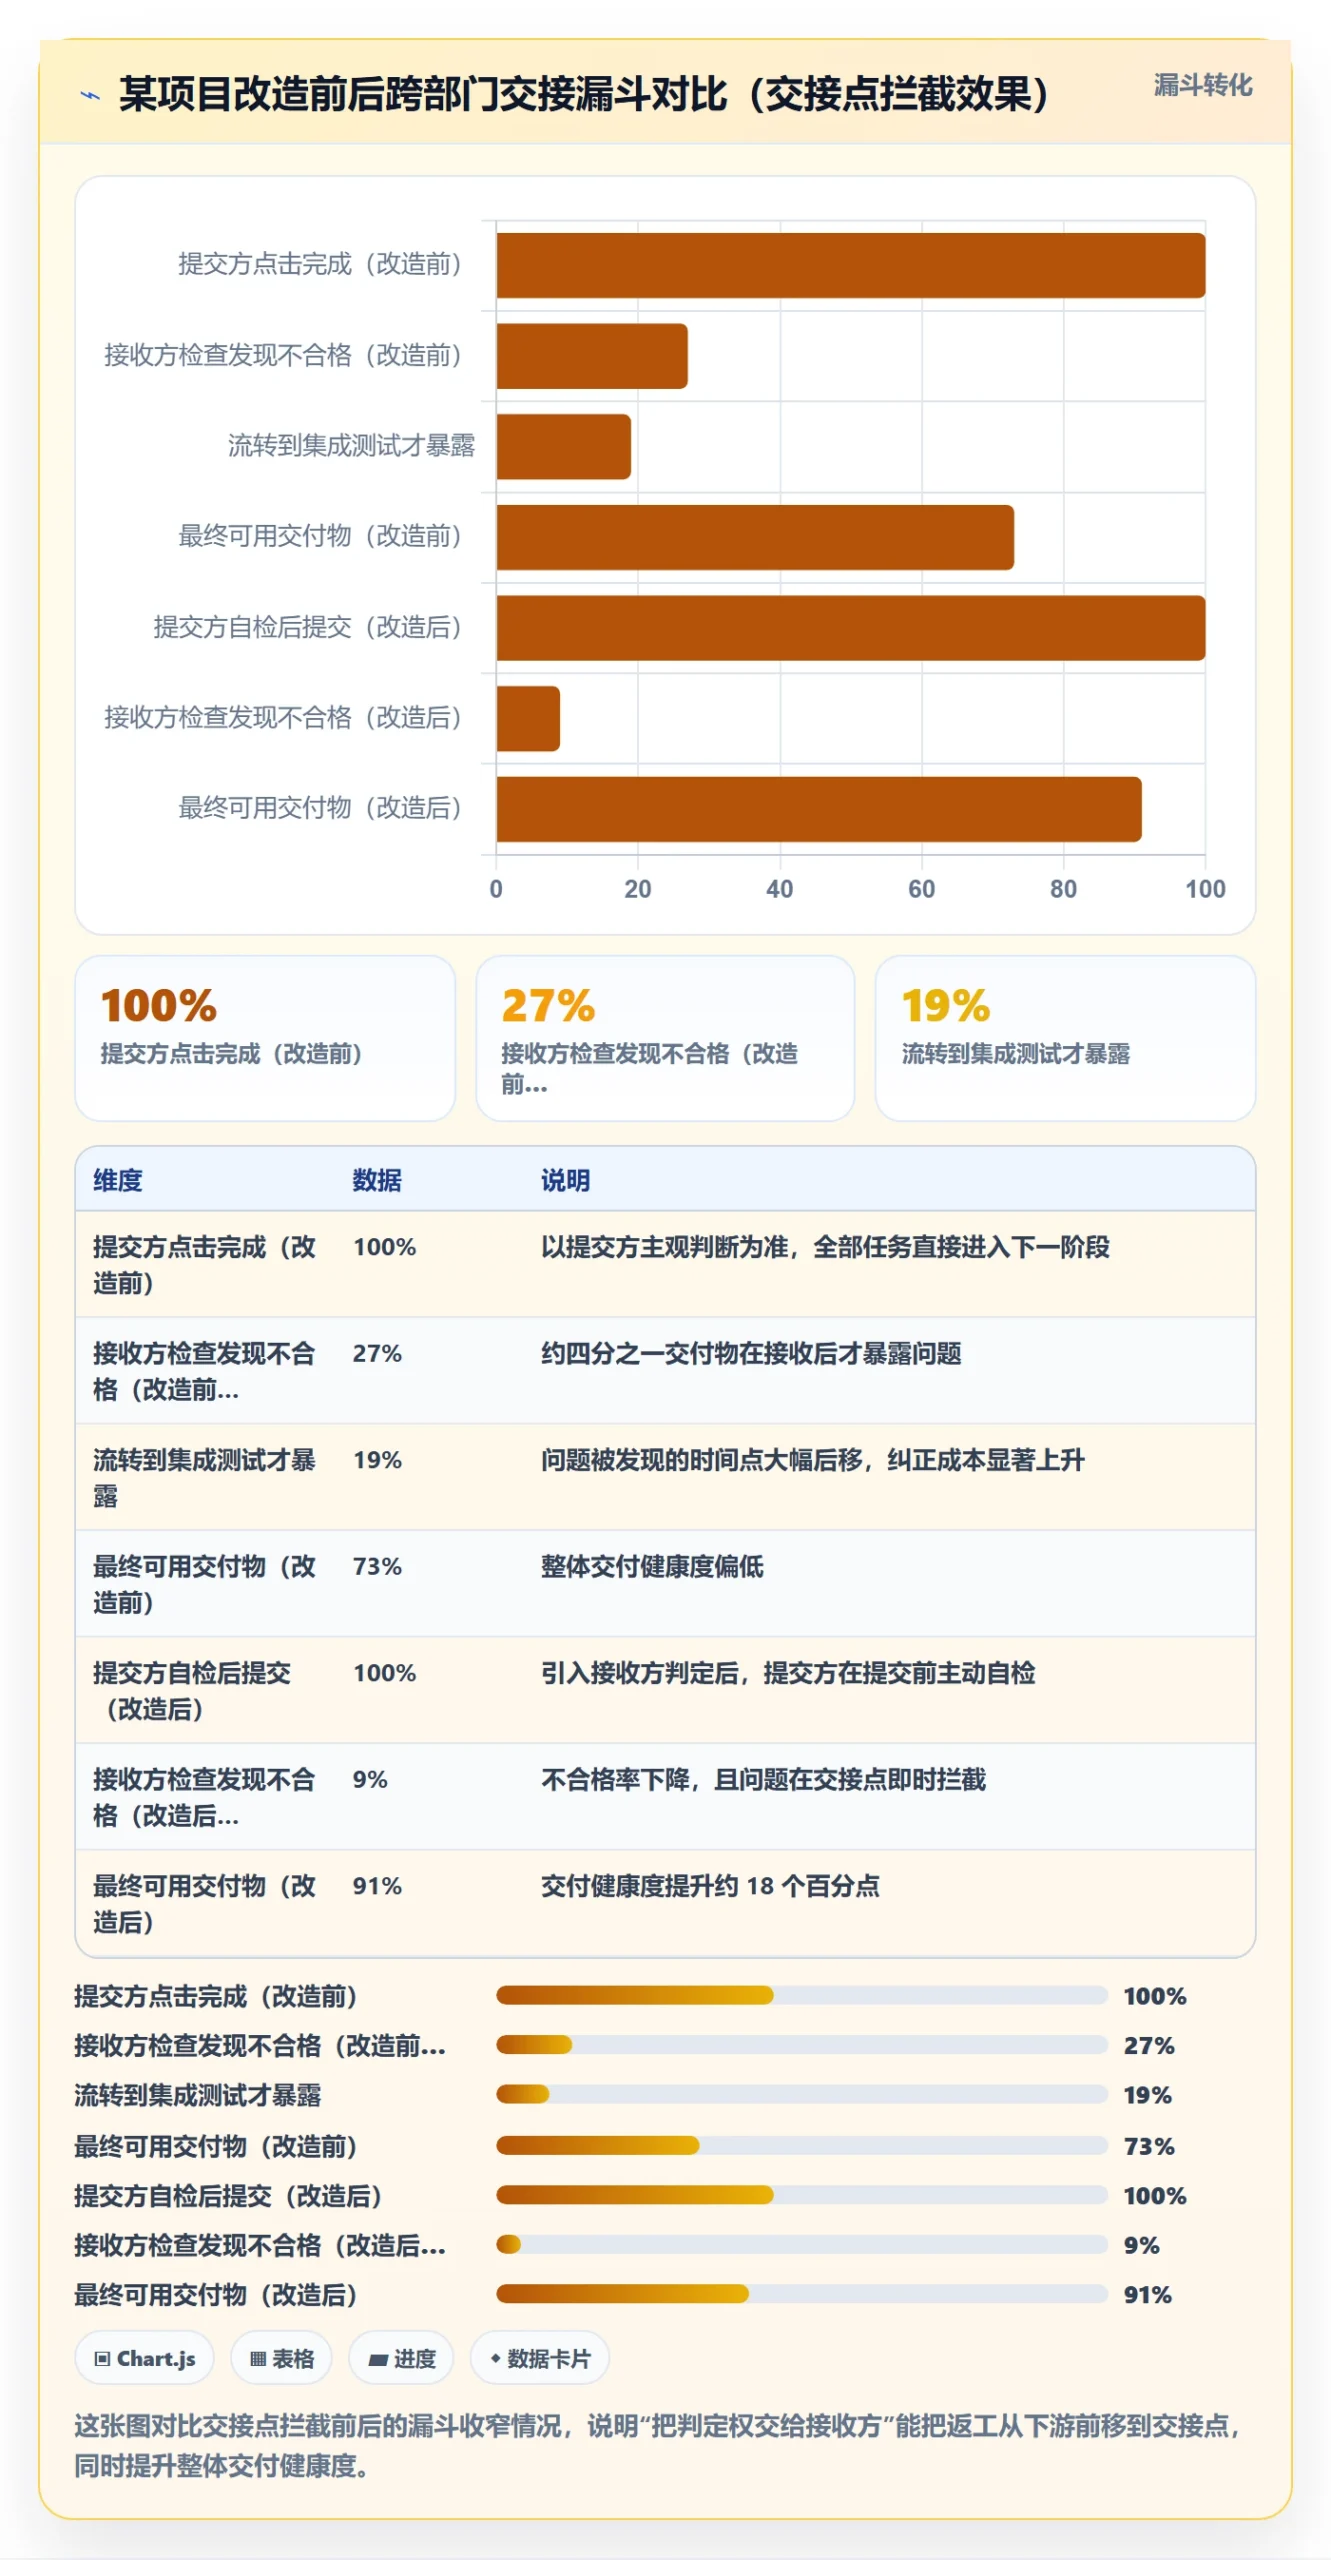Click the 19% data card
Screen dimensions: 1331x2560
1065,1038
